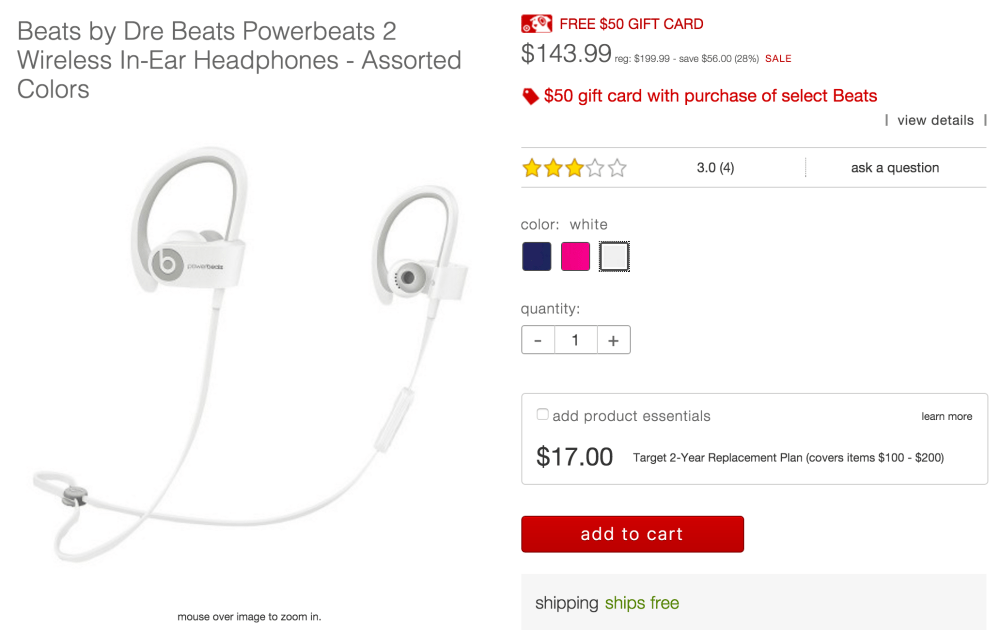Select the pink color swatch
Screen dimensions: 1000x630
click(x=575, y=256)
